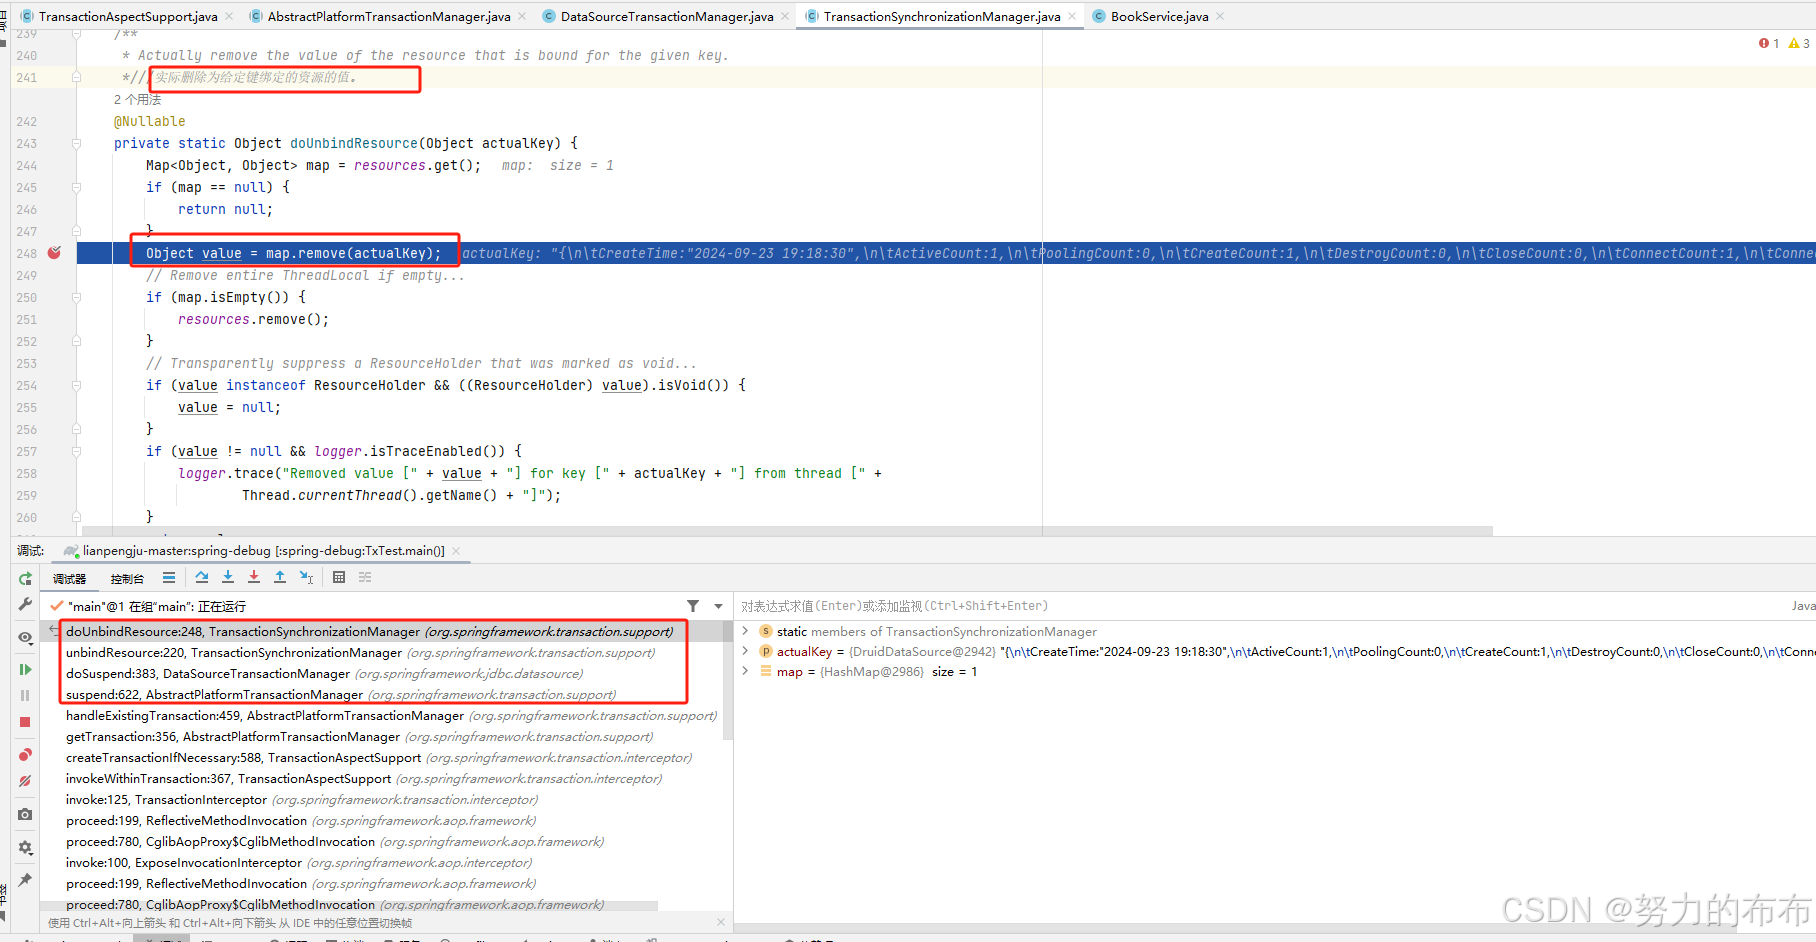The image size is (1816, 942).
Task: Open the evaluate expression calculator
Action: [x=339, y=578]
